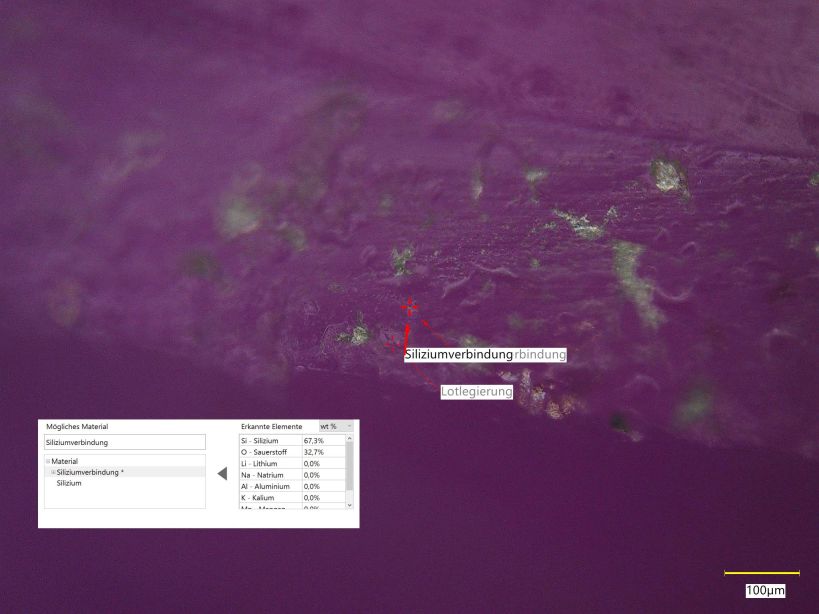Click the yellow 100µm scale bar
819x614 pixels.
761,573
